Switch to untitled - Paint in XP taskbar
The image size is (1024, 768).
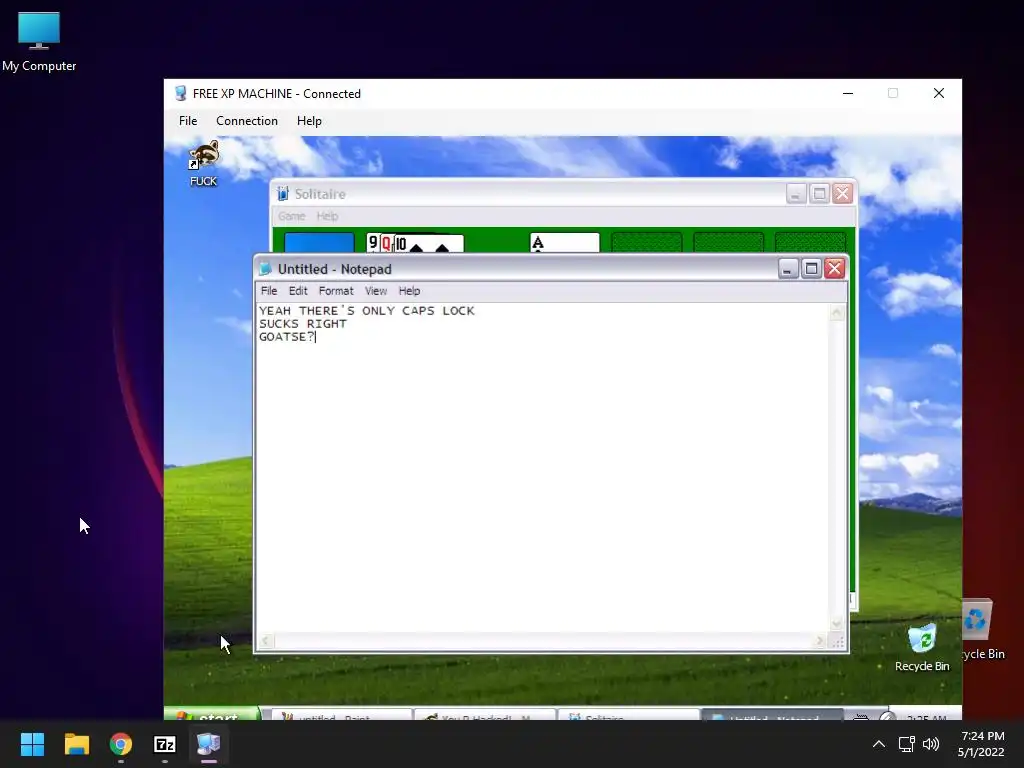point(342,716)
